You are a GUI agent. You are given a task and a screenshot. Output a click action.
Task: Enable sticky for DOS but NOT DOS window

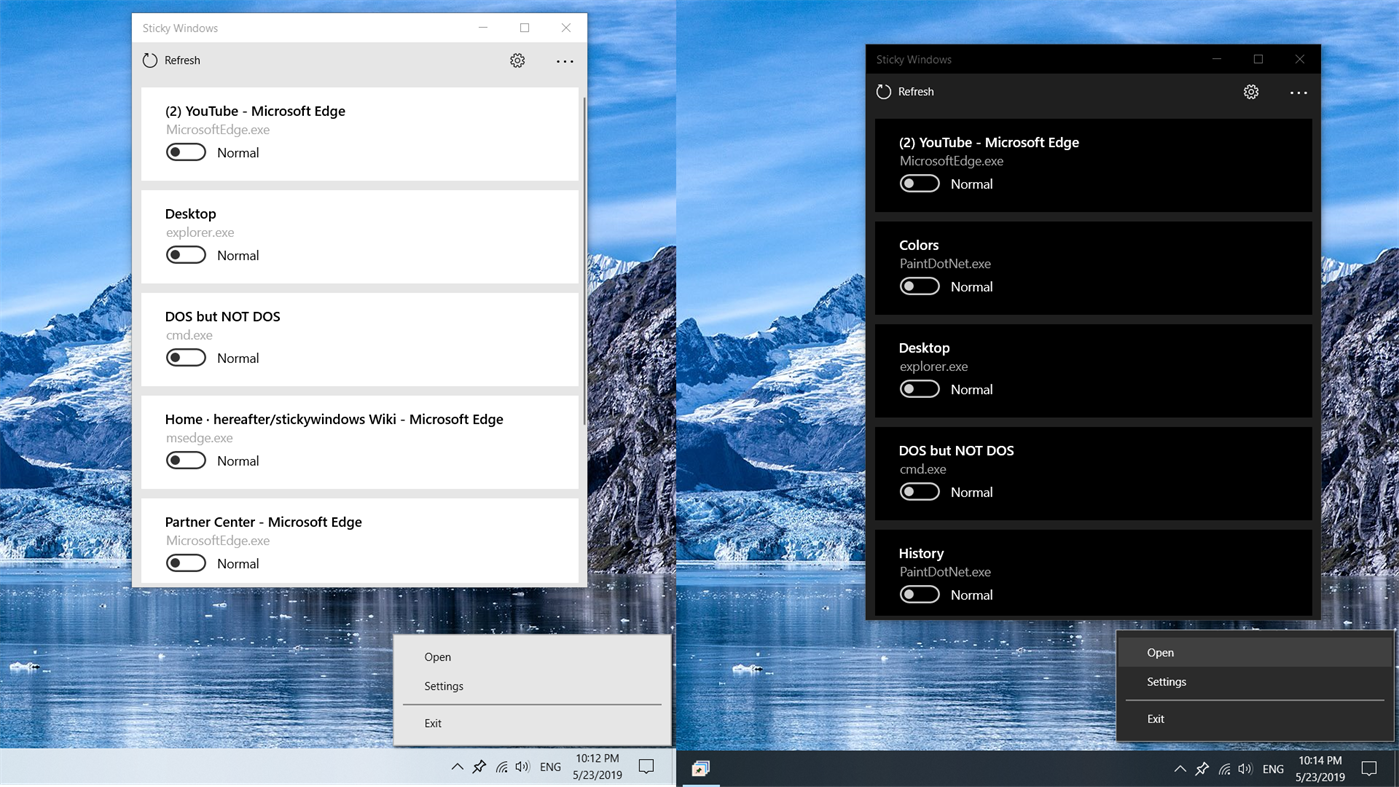pos(186,357)
